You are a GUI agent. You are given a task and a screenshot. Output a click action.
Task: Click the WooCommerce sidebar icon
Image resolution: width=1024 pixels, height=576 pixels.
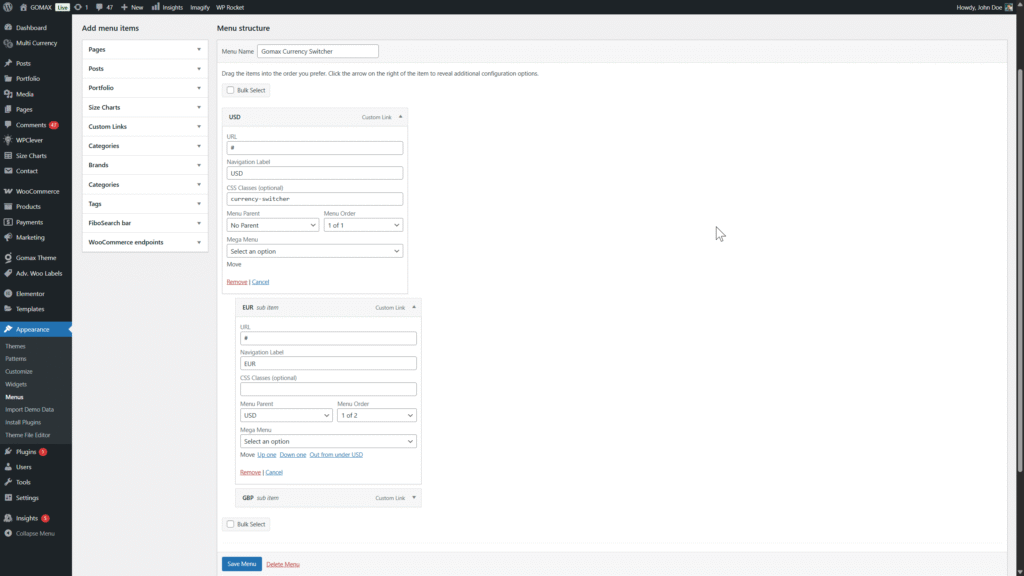8,191
